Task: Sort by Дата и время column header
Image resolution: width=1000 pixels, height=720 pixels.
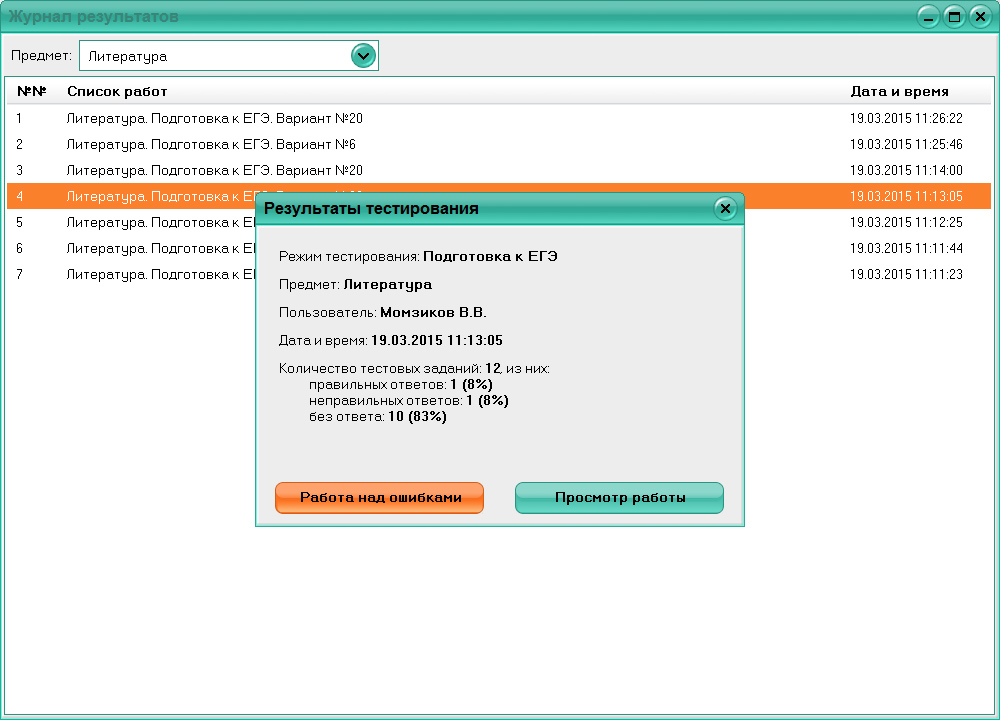Action: [x=899, y=92]
